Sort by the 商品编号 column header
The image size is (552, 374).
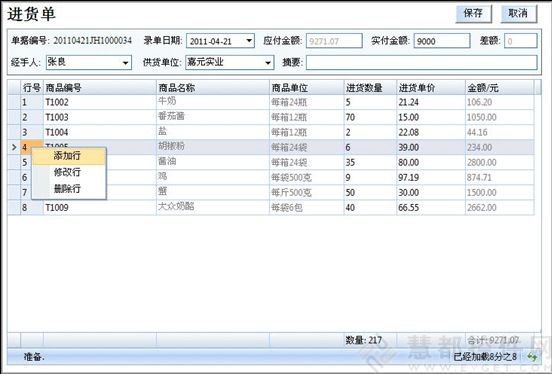coord(100,88)
